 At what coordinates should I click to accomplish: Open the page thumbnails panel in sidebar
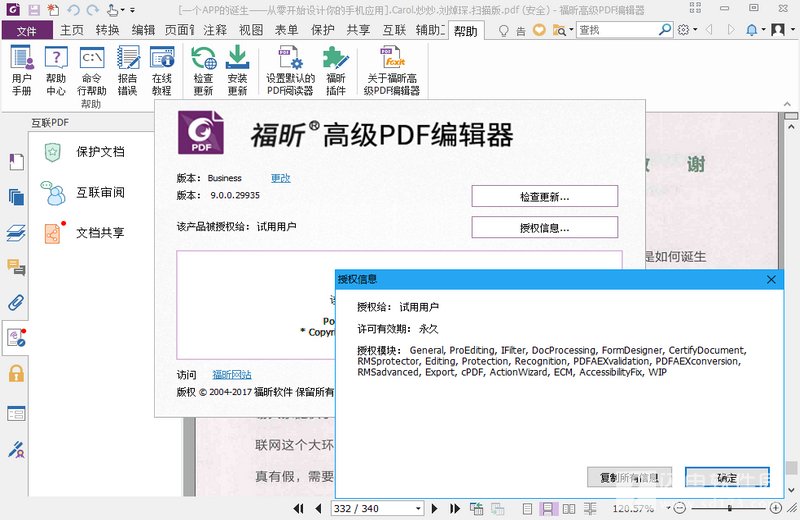(x=16, y=196)
